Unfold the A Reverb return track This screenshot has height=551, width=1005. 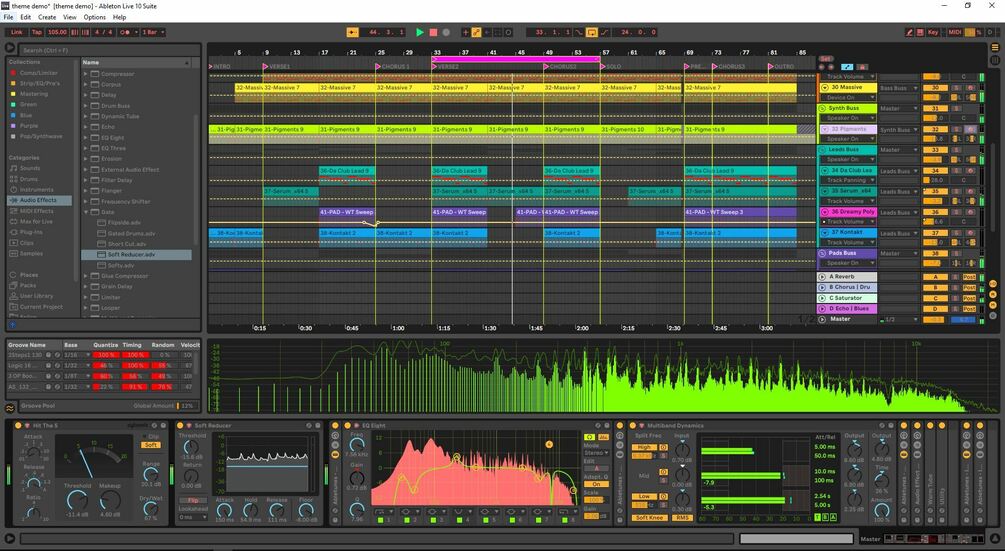[x=822, y=277]
